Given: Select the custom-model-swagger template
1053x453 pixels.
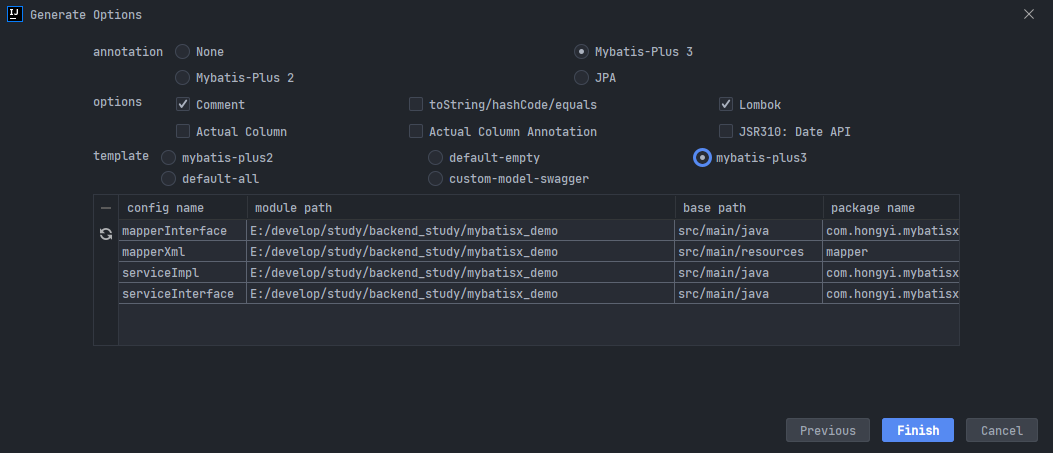Looking at the screenshot, I should 436,179.
